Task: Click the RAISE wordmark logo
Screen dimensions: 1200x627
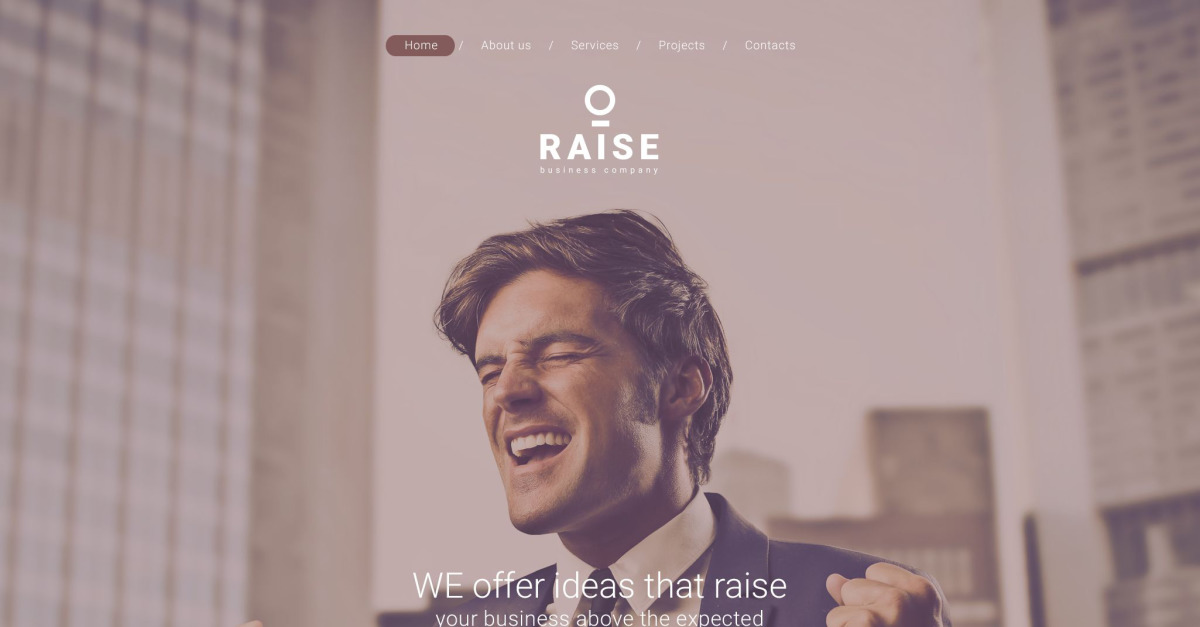Action: coord(599,147)
